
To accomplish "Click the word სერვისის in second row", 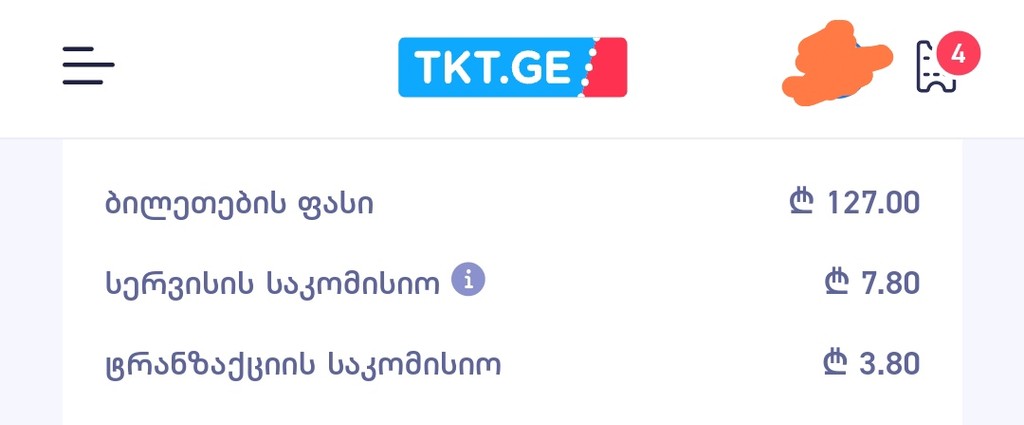I will pyautogui.click(x=180, y=284).
